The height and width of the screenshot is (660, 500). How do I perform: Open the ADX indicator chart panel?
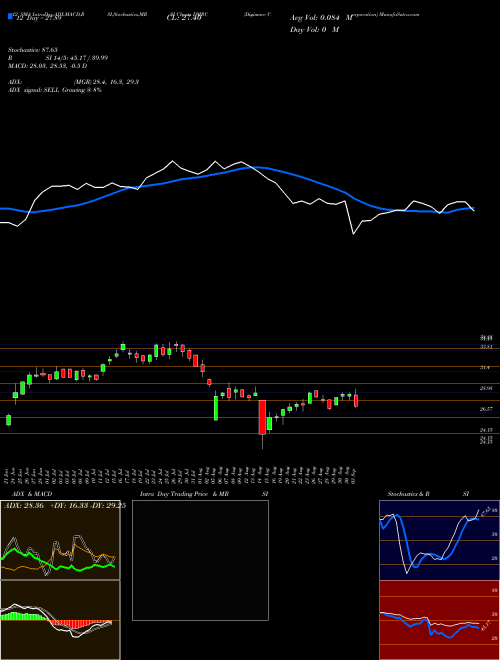(x=60, y=540)
